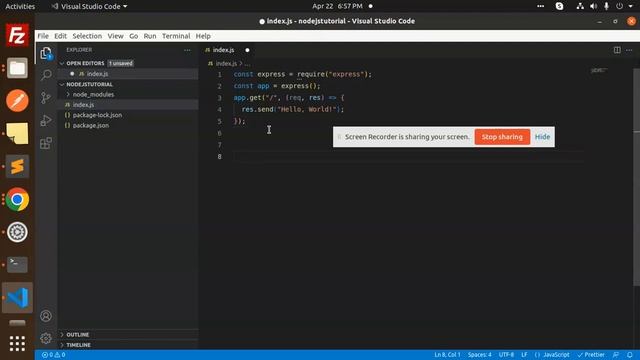Click UTF-8 encoding in status bar

tap(506, 355)
